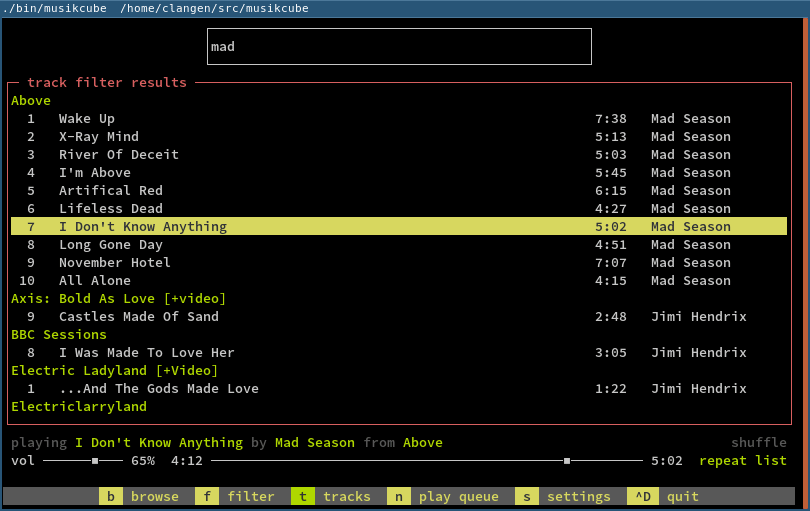Toggle the repeat list mode
The height and width of the screenshot is (511, 810).
point(743,461)
